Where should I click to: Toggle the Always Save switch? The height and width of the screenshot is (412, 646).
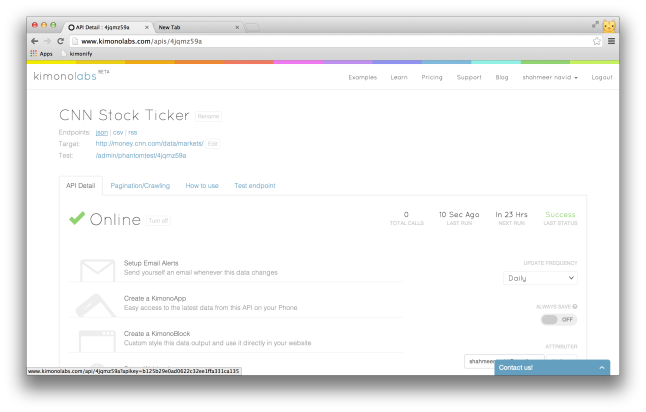[559, 319]
